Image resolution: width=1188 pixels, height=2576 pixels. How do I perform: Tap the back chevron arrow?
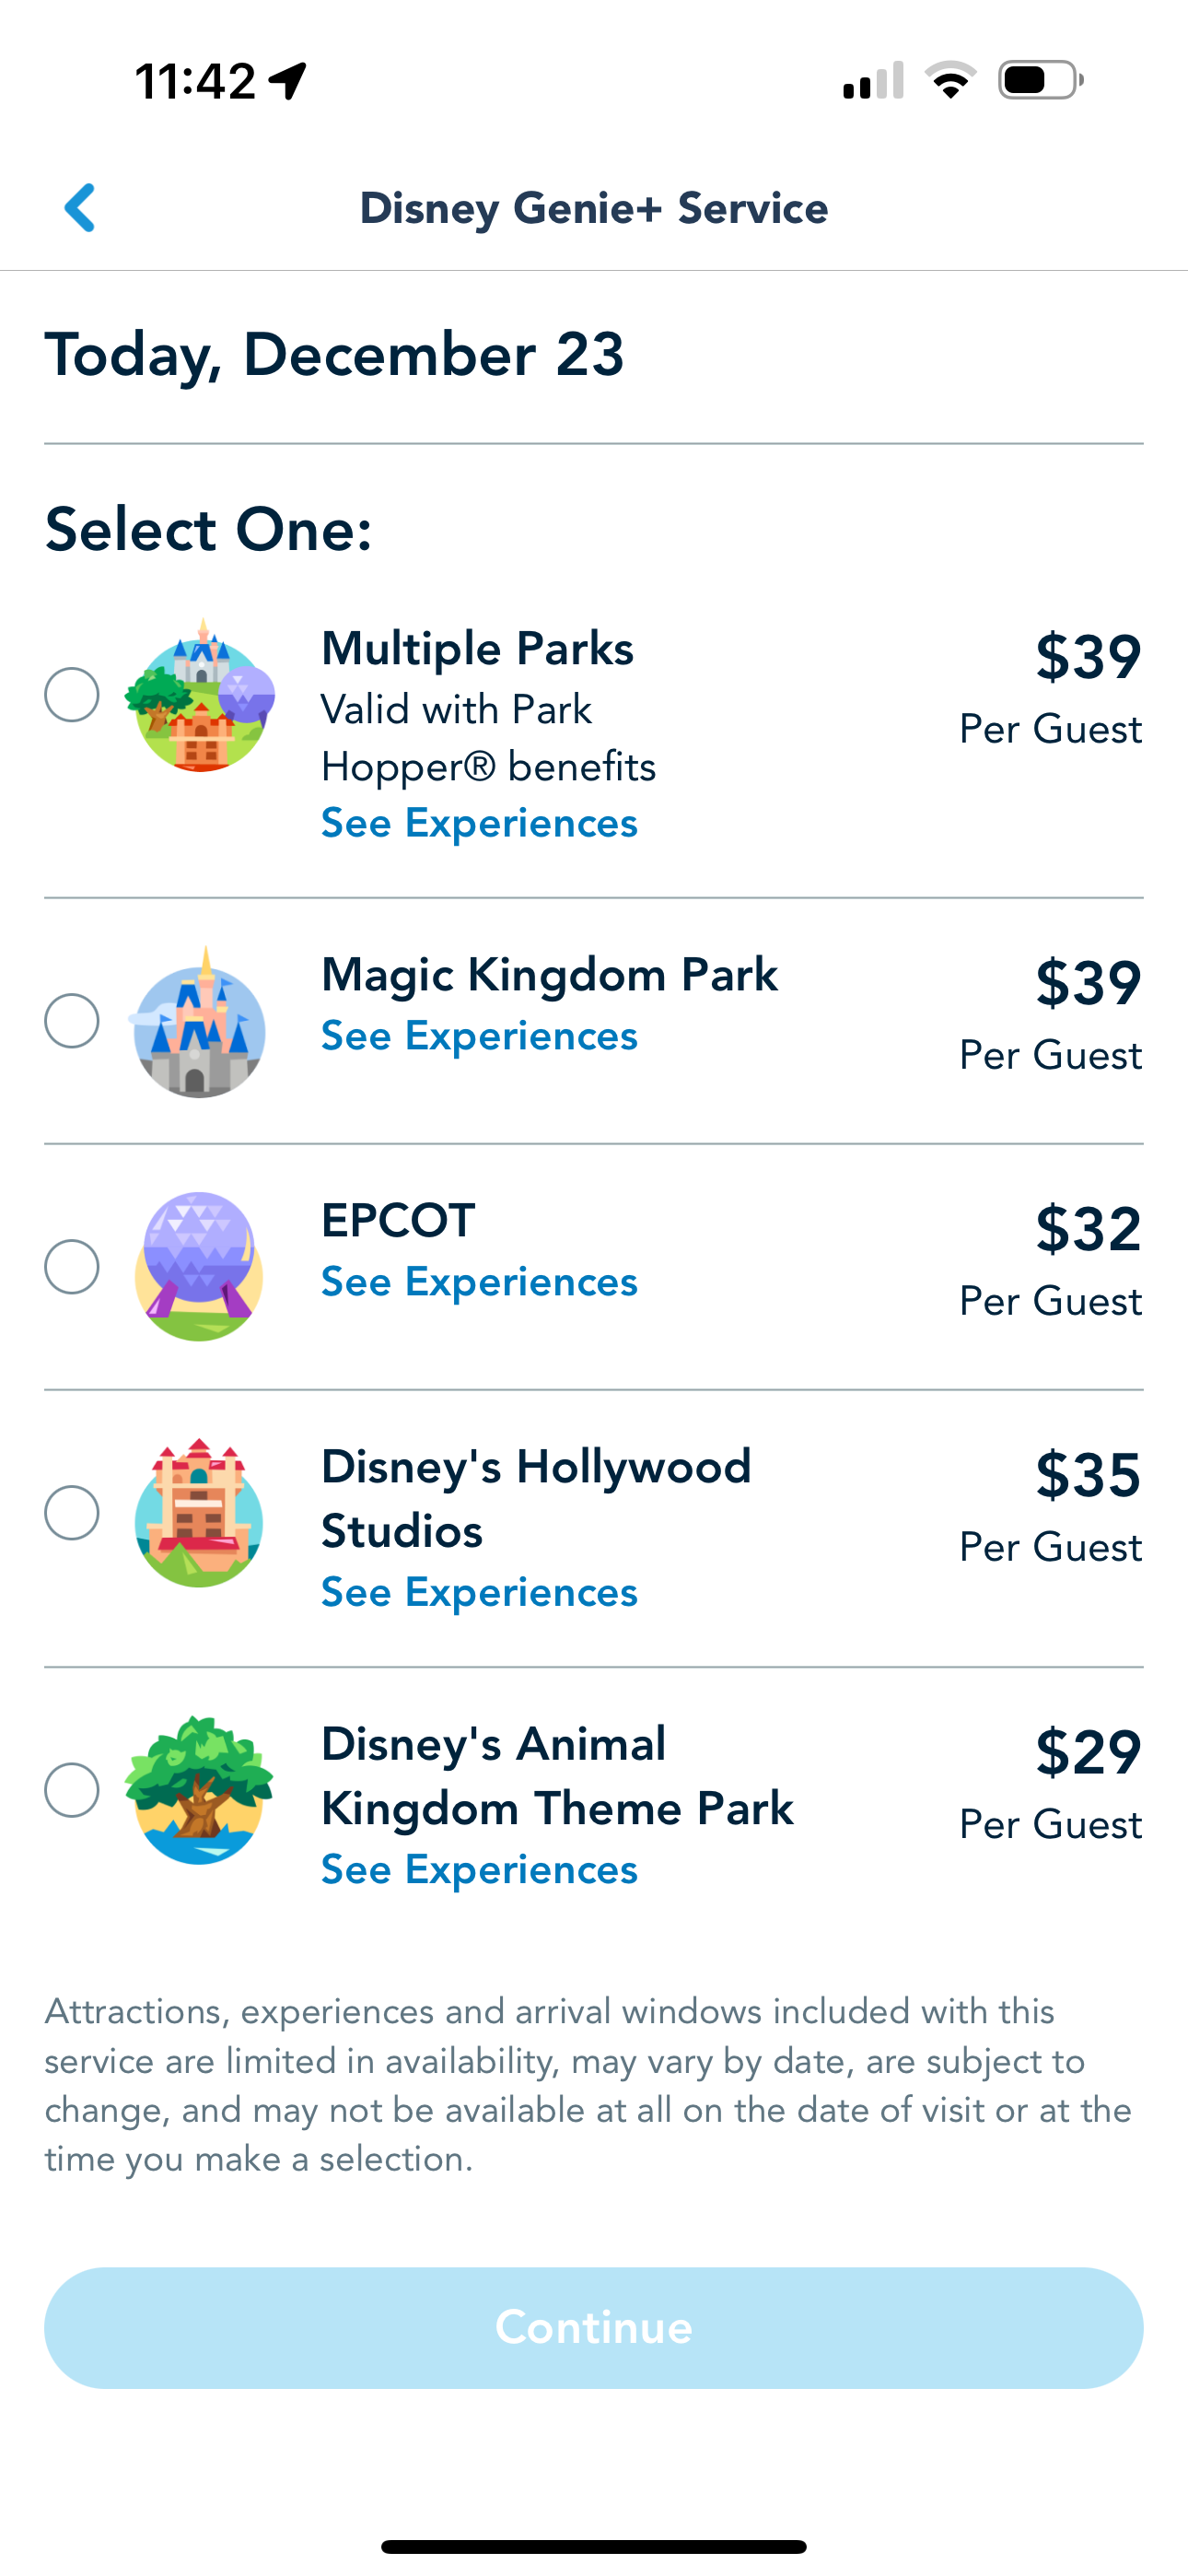80,208
